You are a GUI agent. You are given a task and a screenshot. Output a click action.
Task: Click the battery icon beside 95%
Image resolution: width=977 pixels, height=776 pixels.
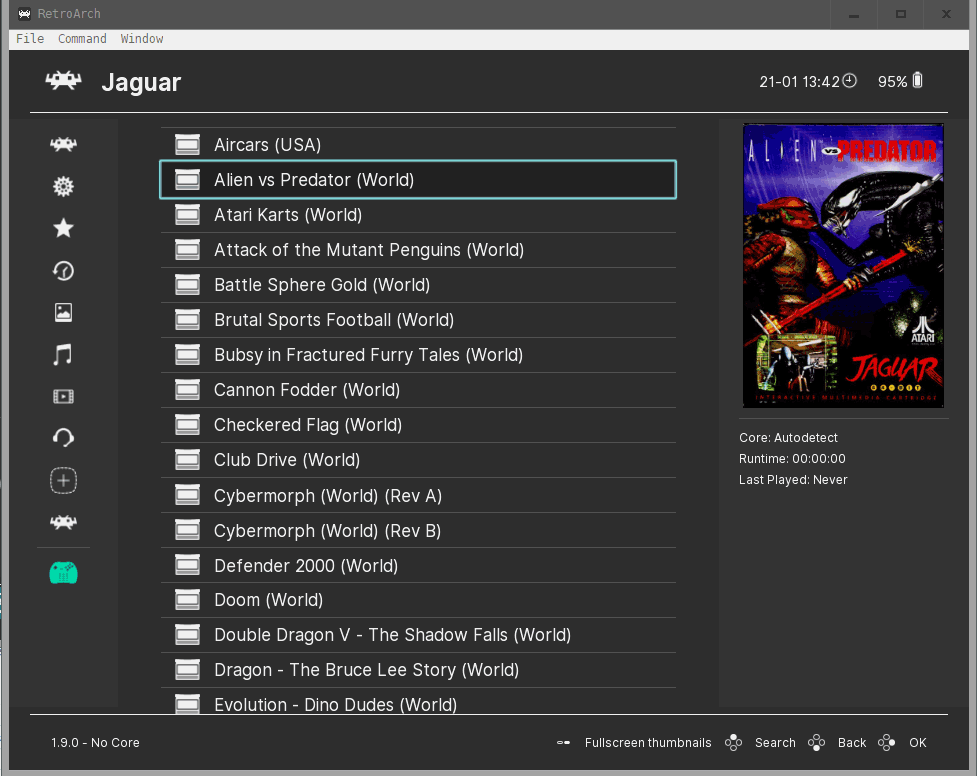tap(917, 80)
